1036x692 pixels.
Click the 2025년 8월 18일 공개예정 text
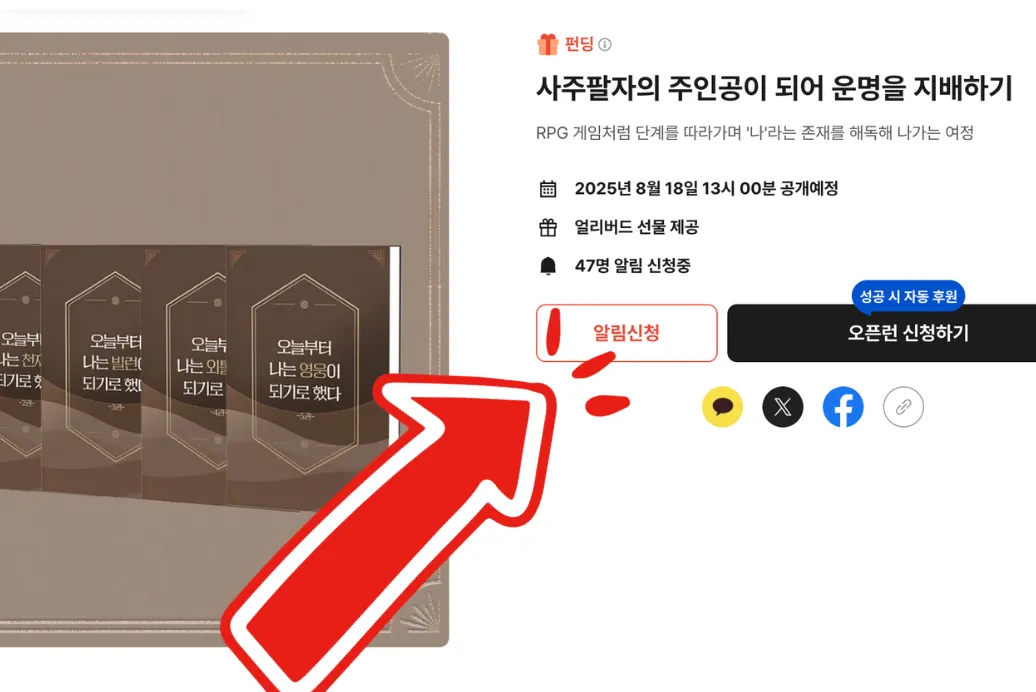(706, 188)
